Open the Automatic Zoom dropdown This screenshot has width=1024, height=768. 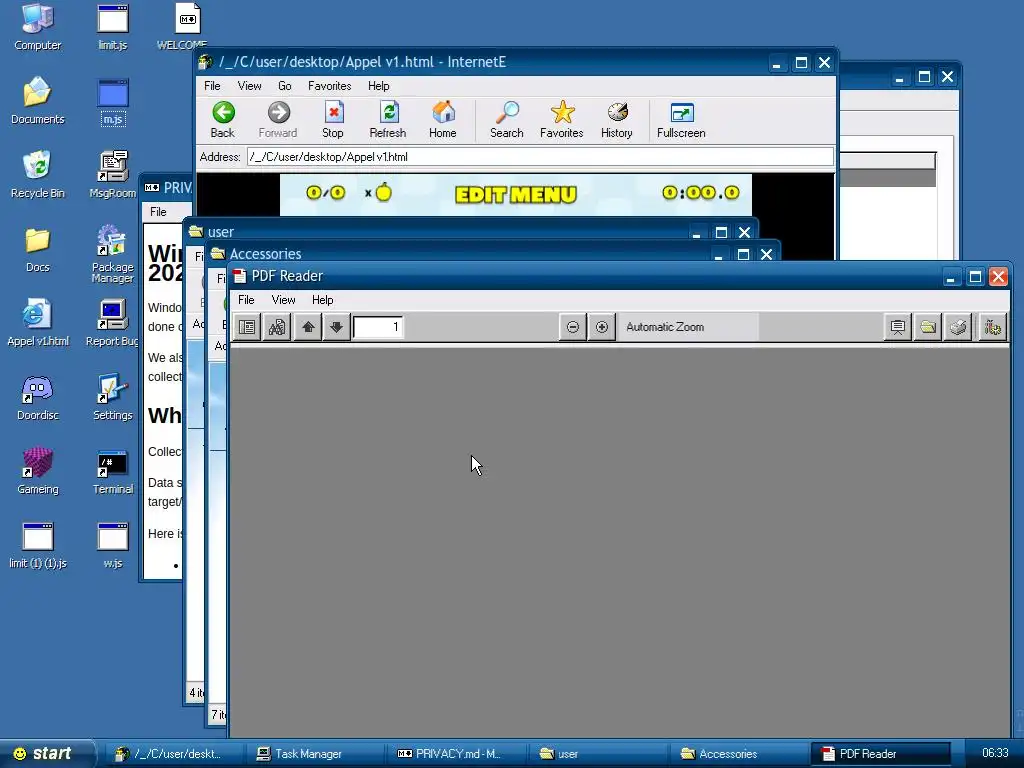[x=689, y=327]
